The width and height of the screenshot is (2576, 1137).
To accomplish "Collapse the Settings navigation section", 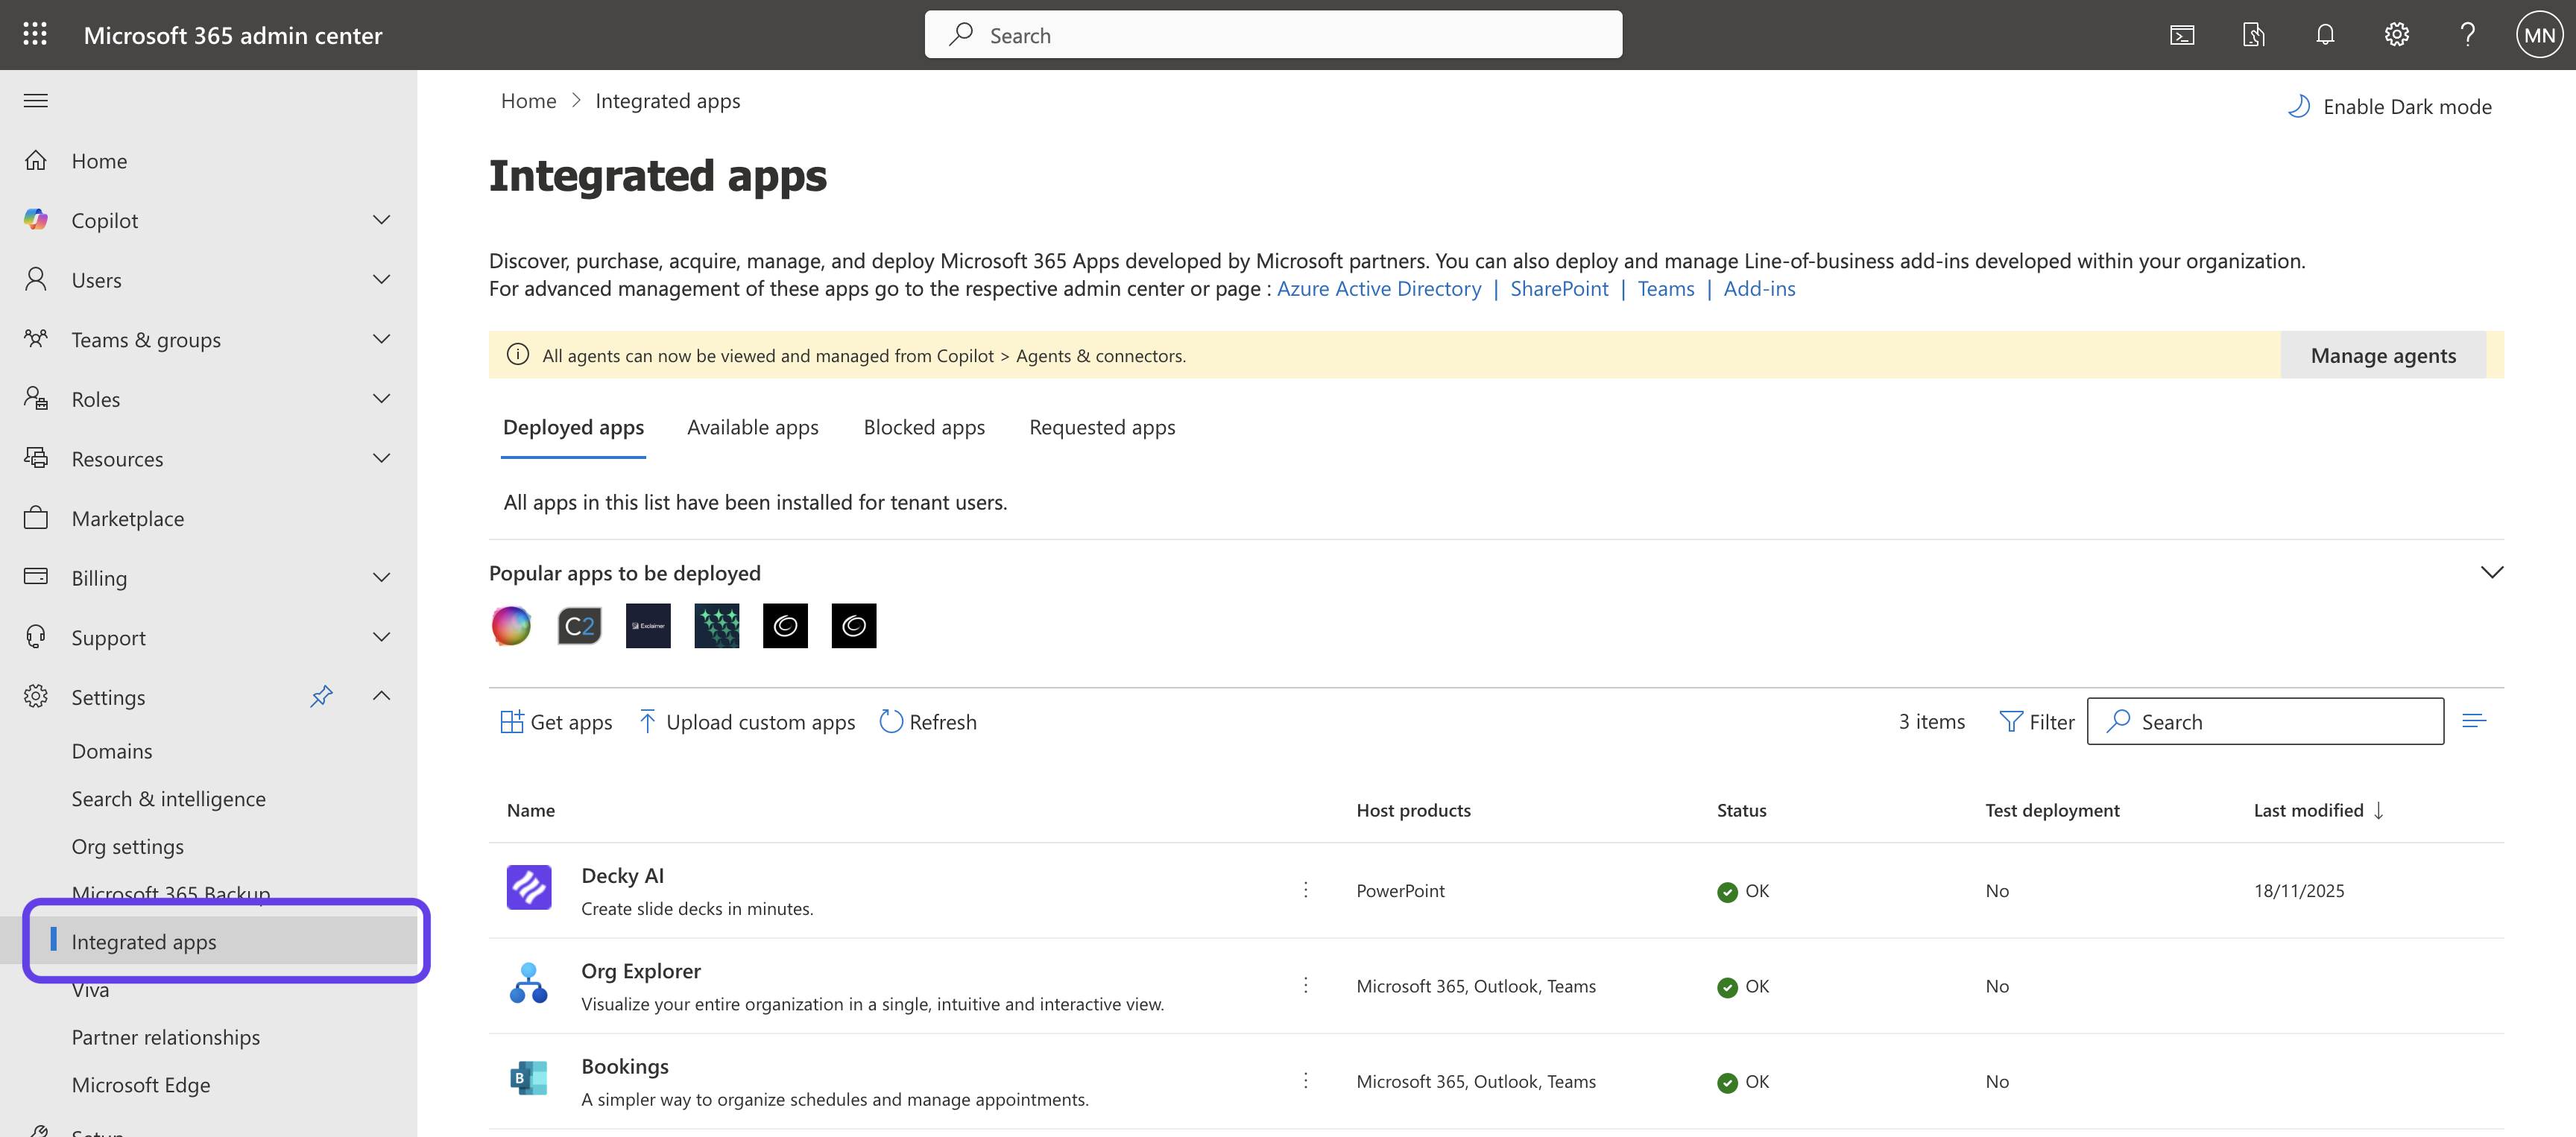I will click(381, 696).
